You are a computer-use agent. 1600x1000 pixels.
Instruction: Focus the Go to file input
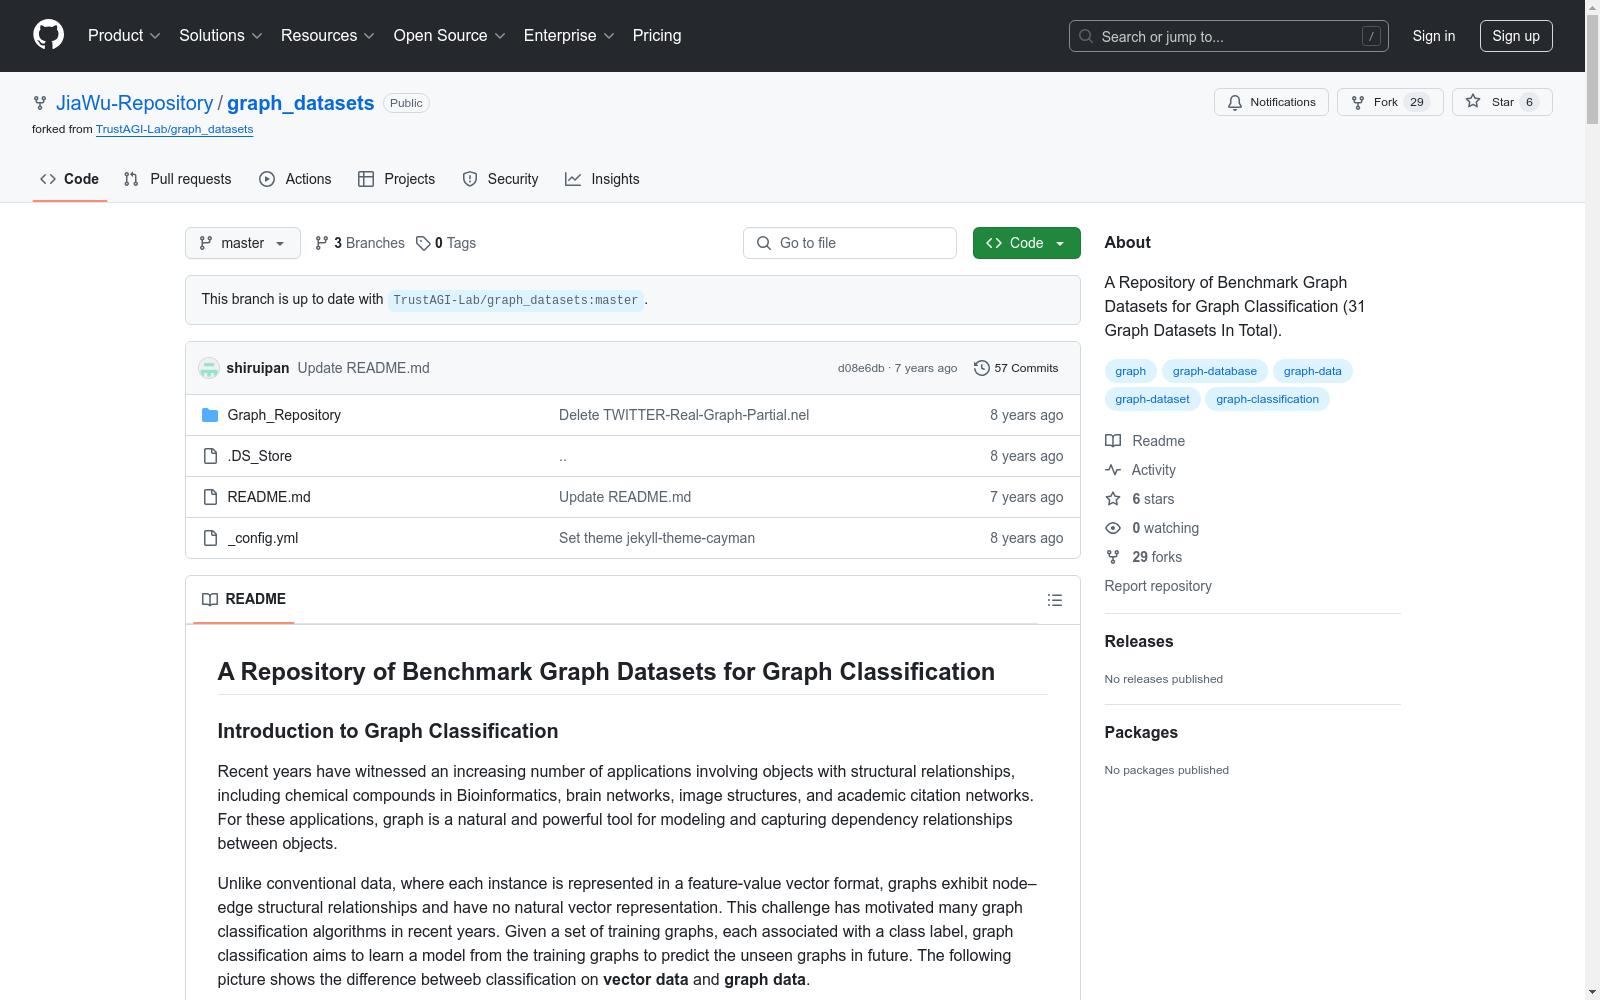pos(850,243)
